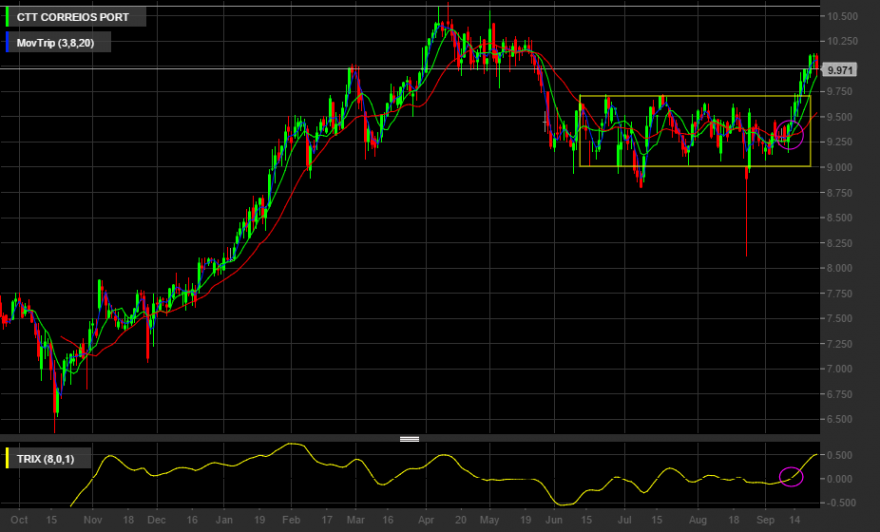Click the May label on the time axis
The height and width of the screenshot is (532, 880).
[489, 520]
